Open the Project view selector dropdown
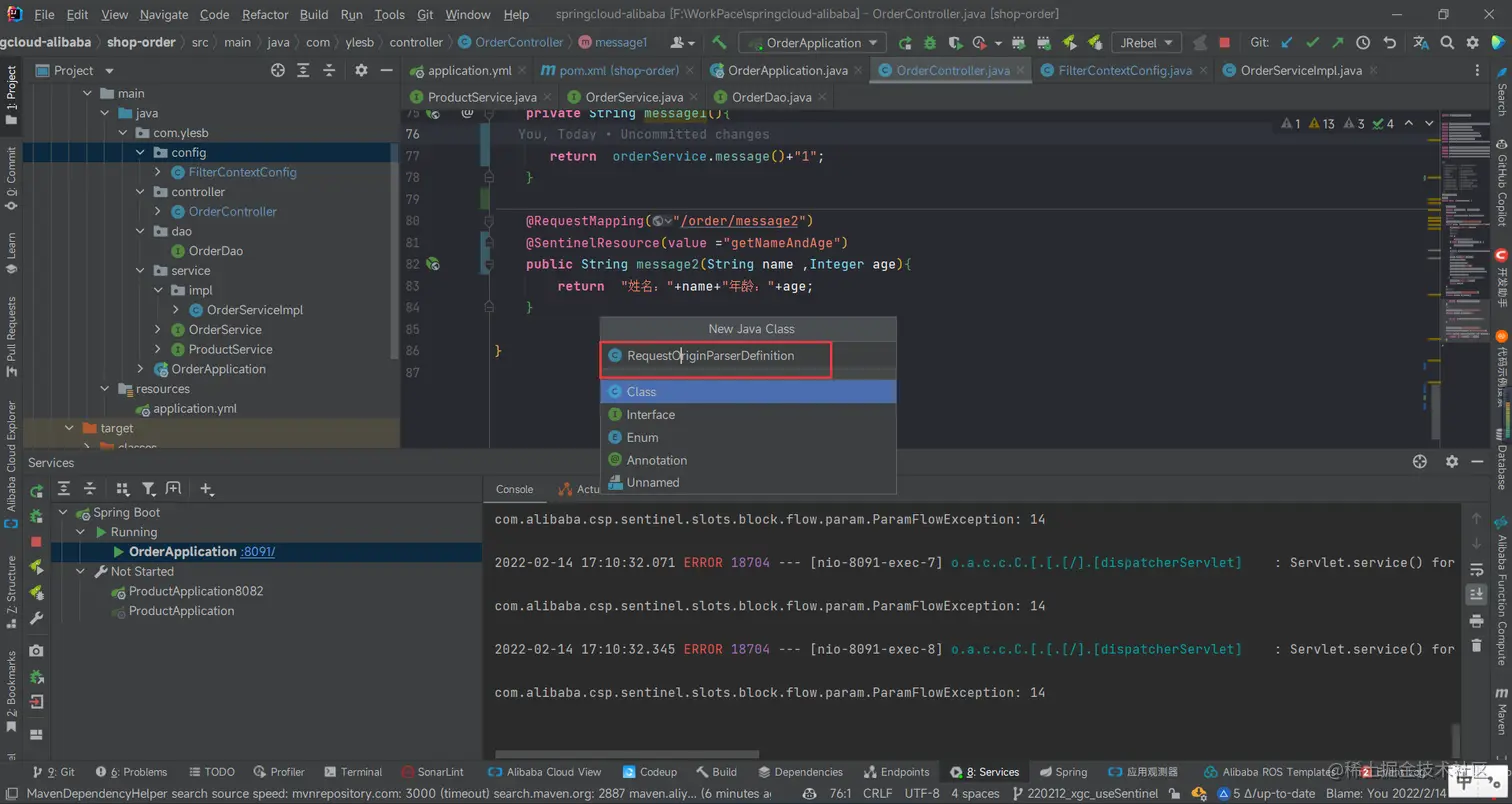 click(x=76, y=70)
